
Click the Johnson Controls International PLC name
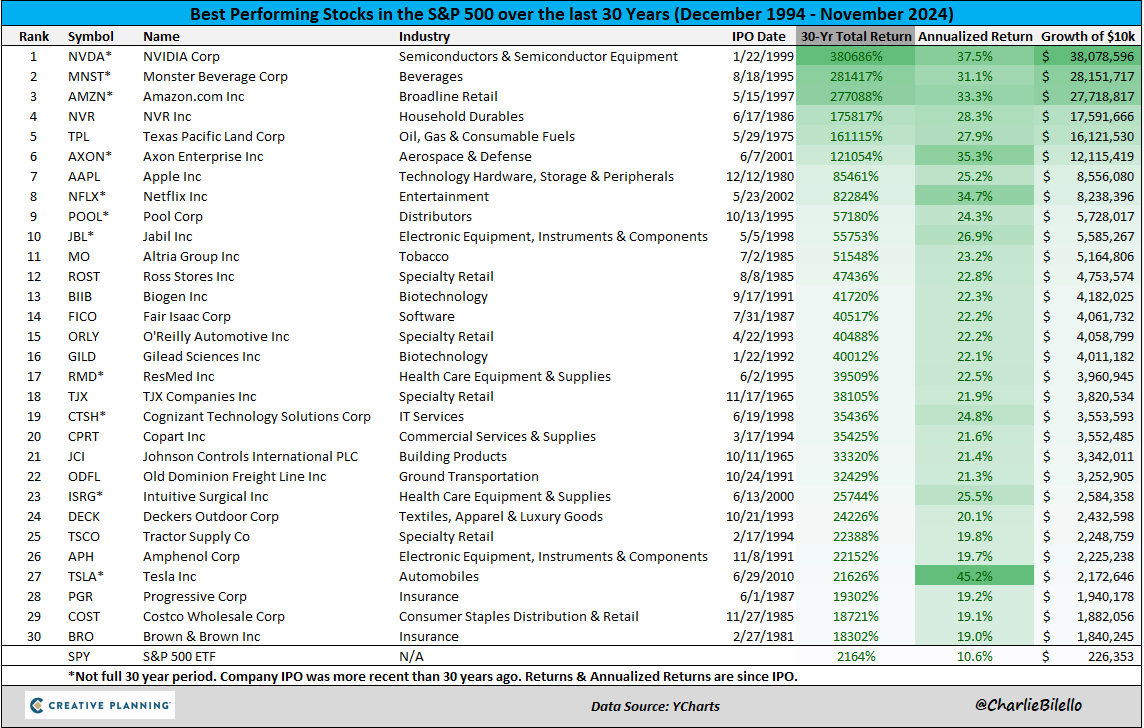[250, 457]
